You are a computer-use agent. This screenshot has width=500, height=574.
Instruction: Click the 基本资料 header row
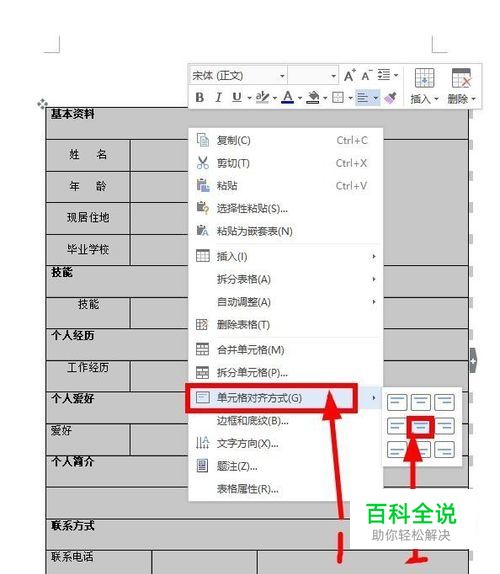pos(257,123)
